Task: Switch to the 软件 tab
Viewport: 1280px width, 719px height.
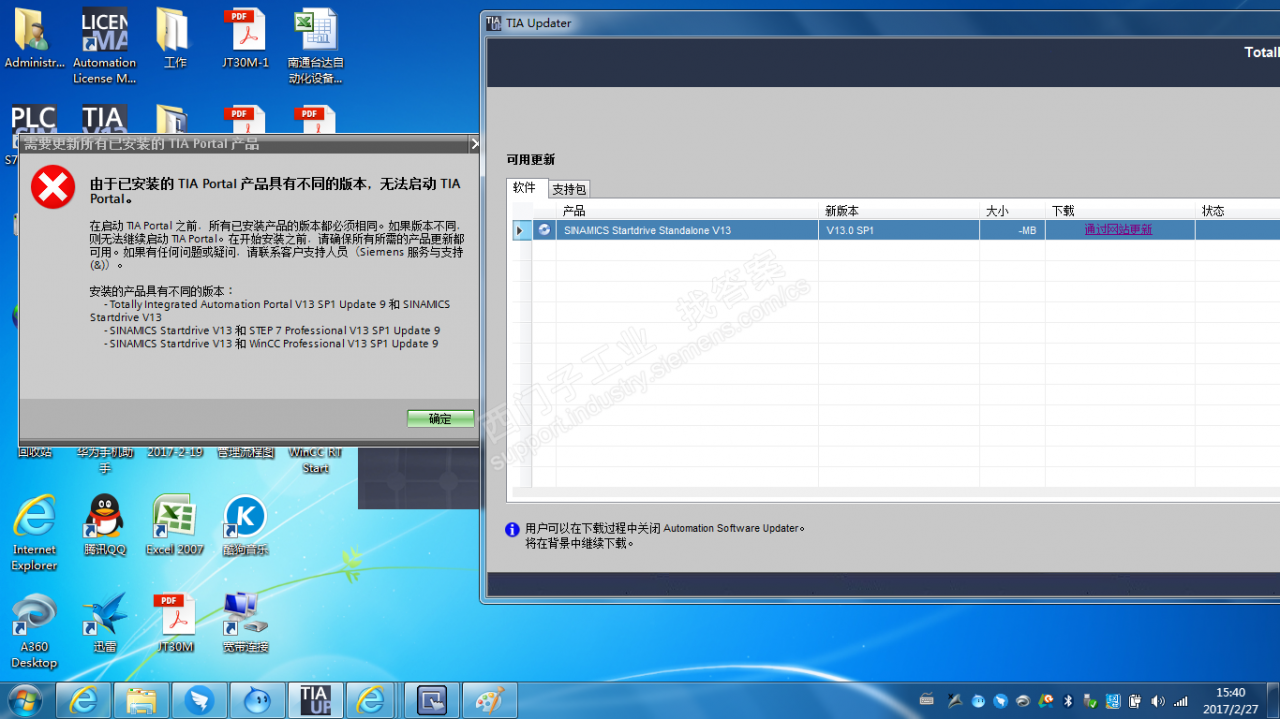Action: pyautogui.click(x=526, y=188)
